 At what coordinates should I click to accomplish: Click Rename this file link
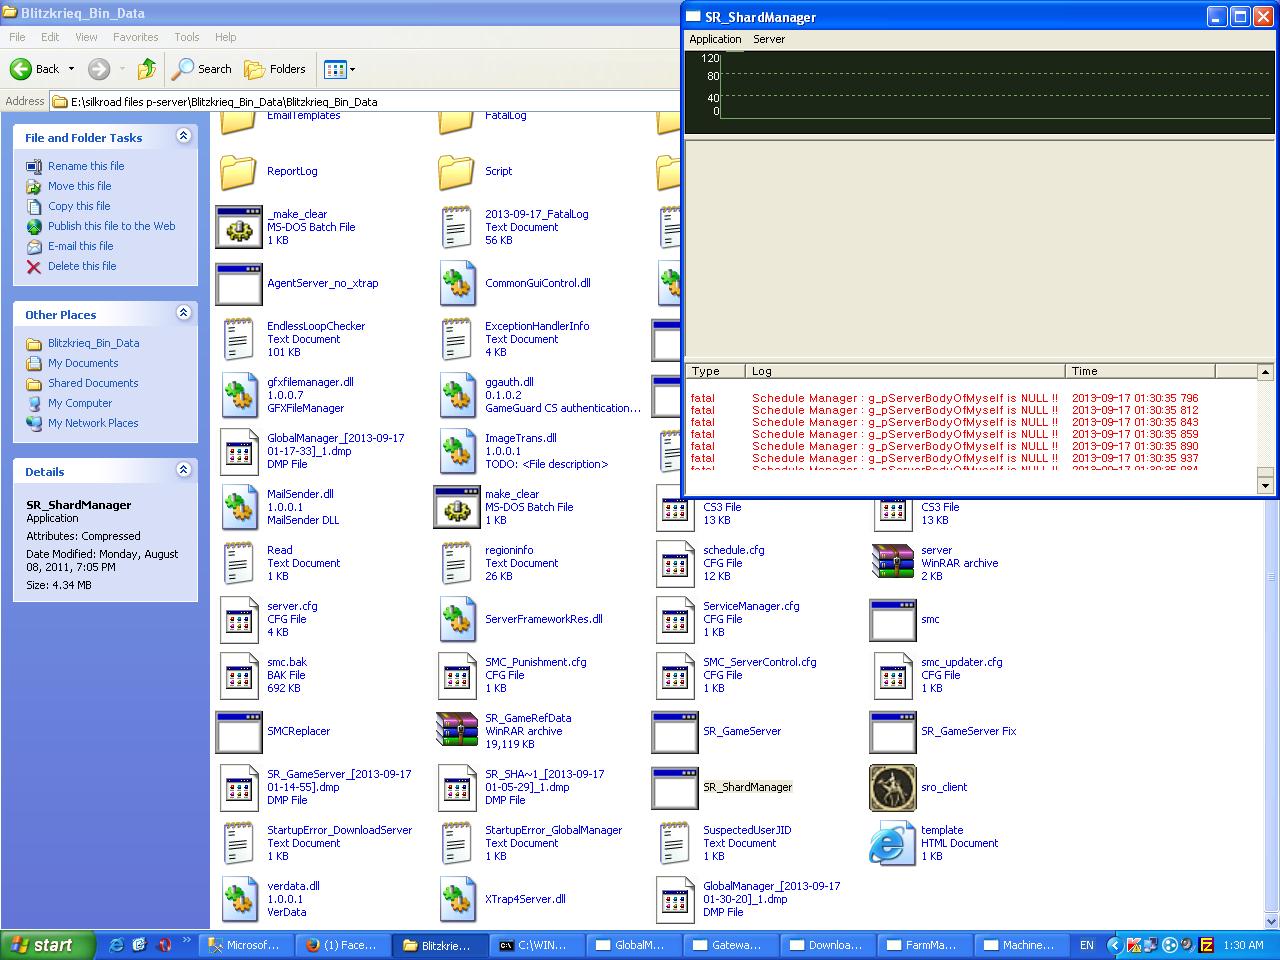86,166
